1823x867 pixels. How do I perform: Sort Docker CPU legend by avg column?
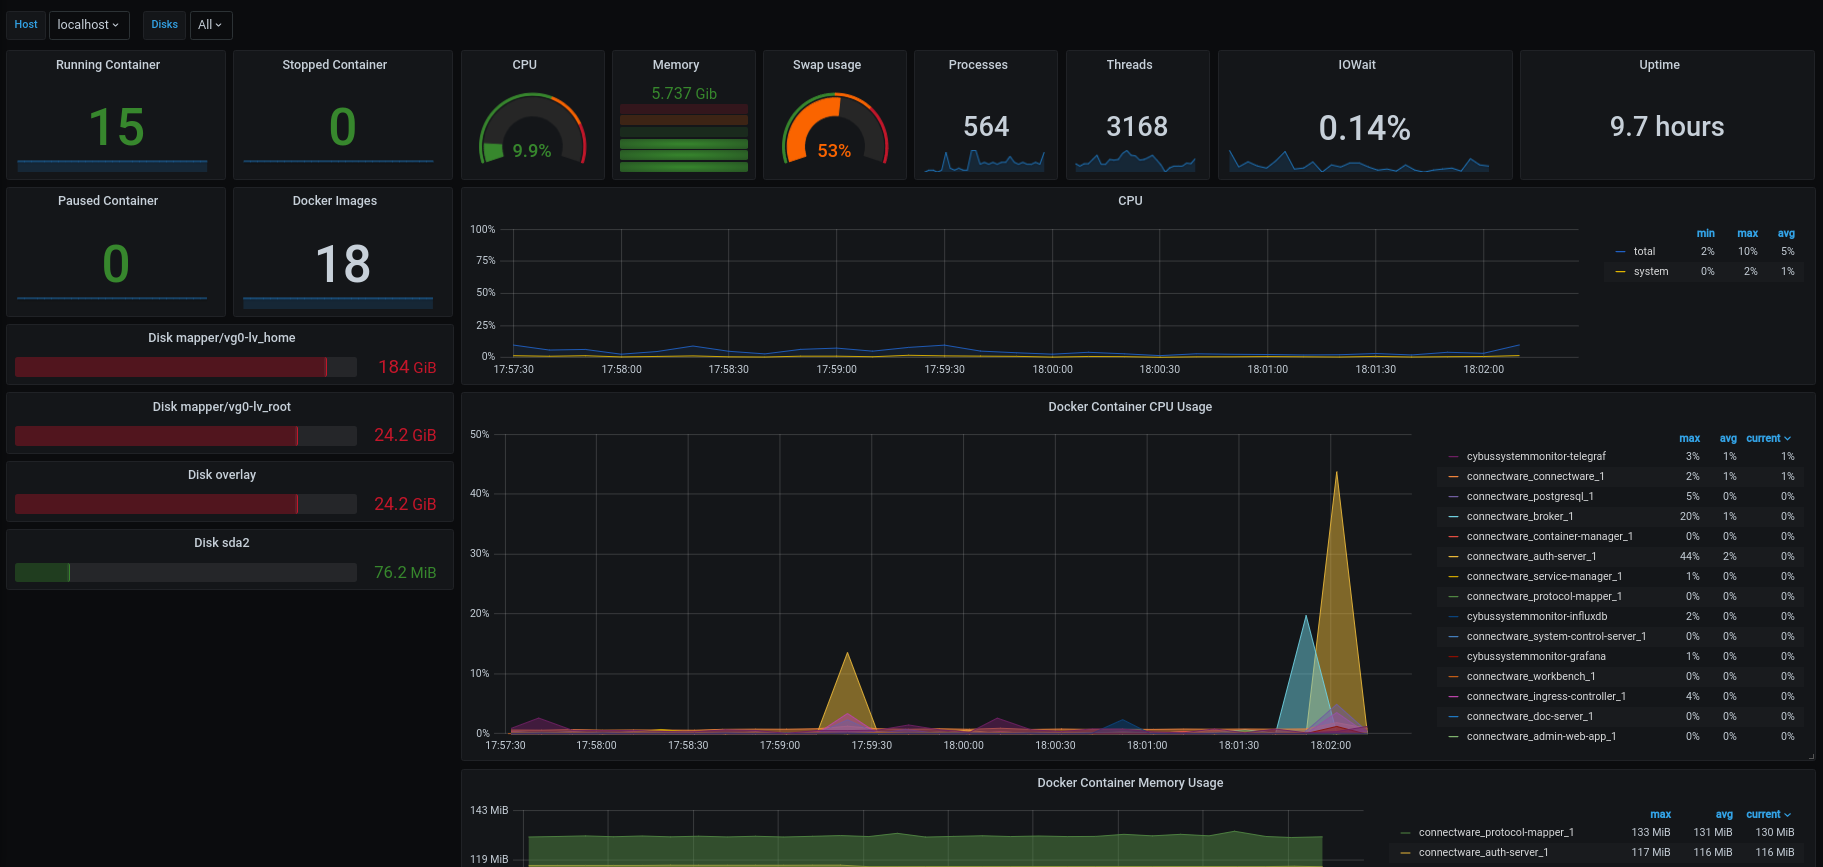[1728, 438]
